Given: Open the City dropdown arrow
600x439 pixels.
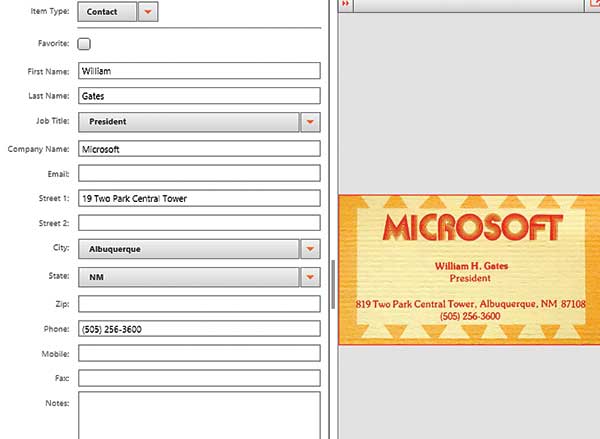Looking at the screenshot, I should (x=310, y=249).
